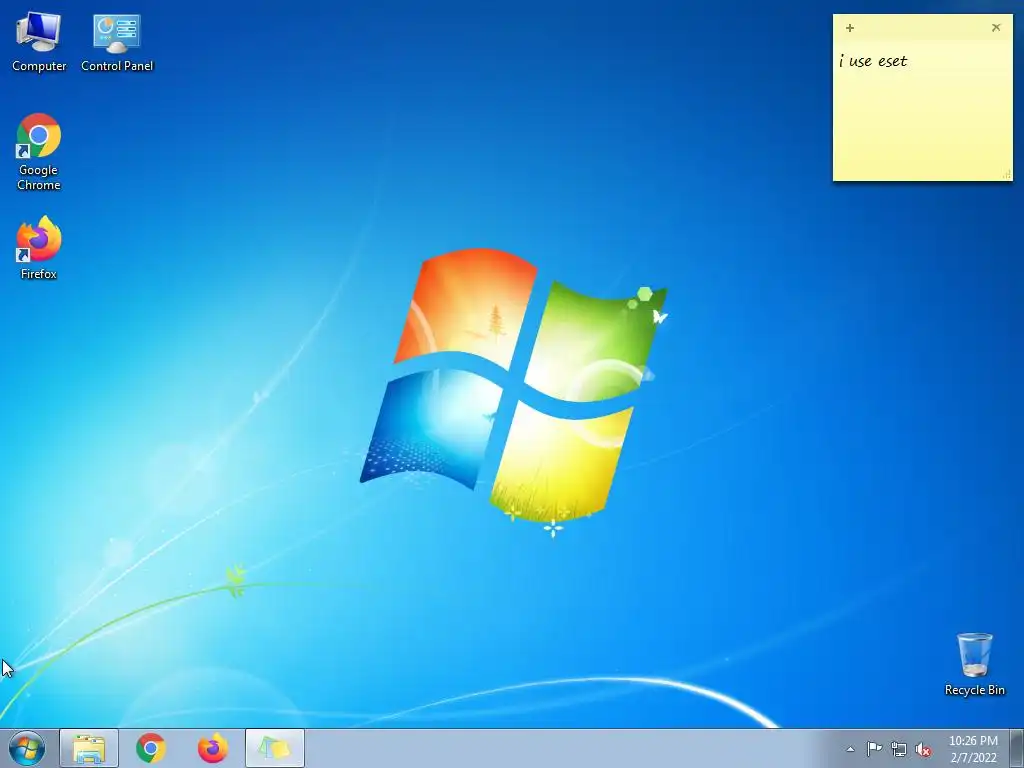The image size is (1024, 768).
Task: Launch Chrome from the taskbar
Action: [151, 748]
